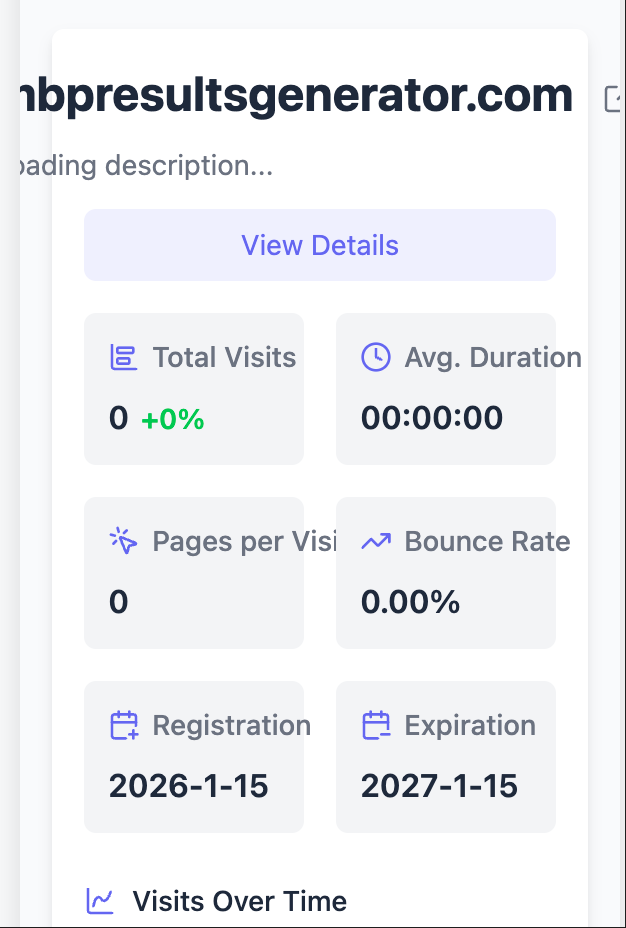Click the Expiration label

coord(470,726)
